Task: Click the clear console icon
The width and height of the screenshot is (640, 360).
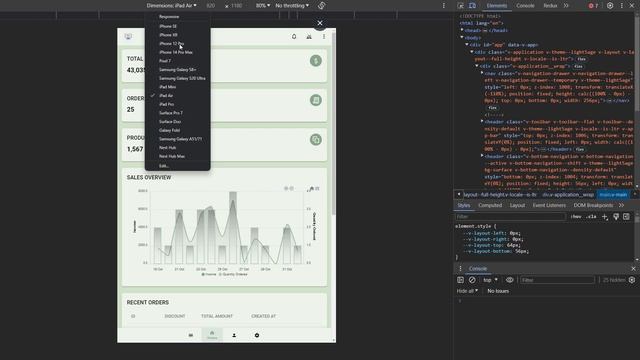Action: tap(472, 280)
